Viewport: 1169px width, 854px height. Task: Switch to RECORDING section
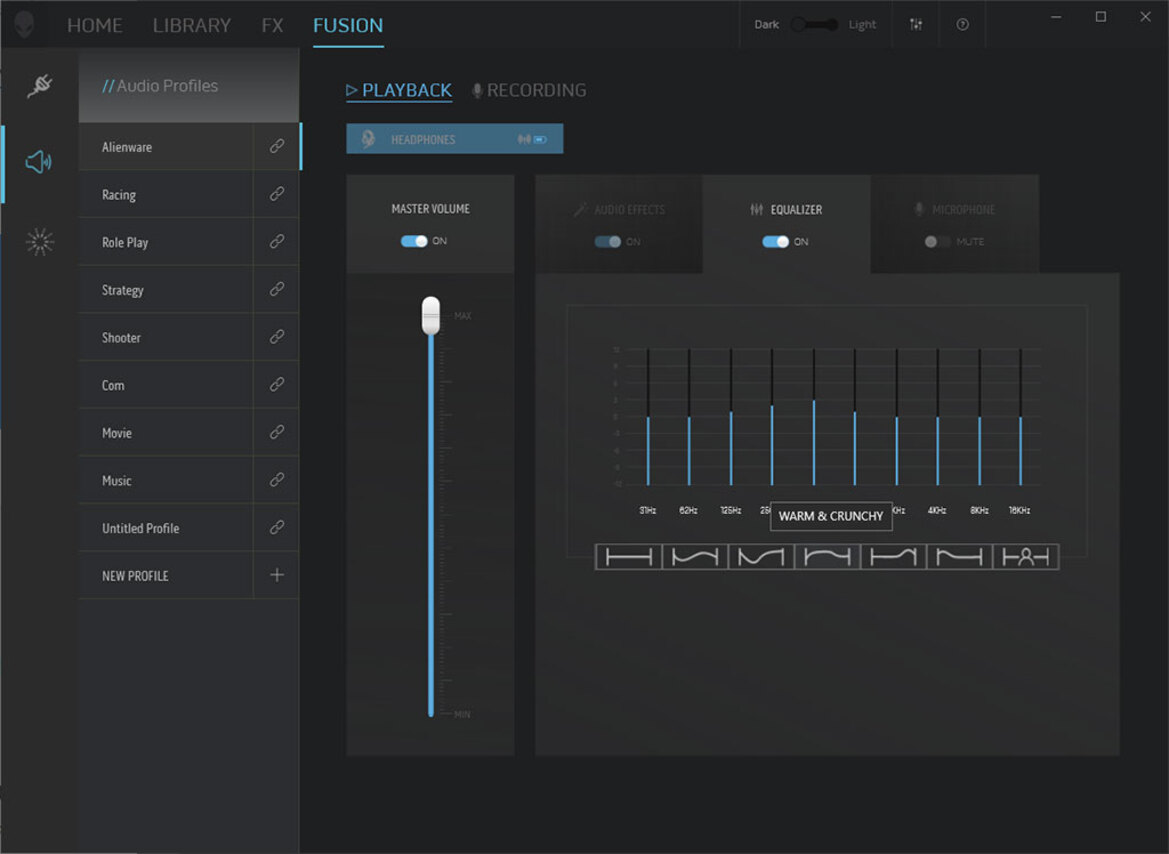(x=529, y=90)
